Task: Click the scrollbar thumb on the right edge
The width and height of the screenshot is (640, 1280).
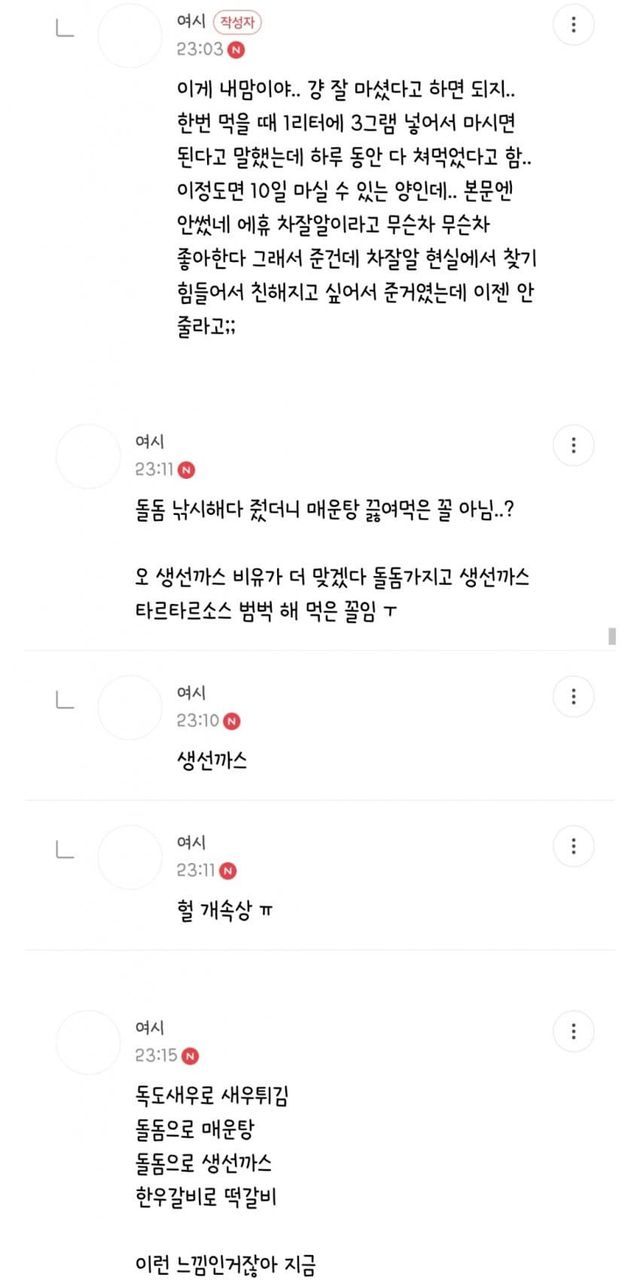Action: tap(612, 636)
